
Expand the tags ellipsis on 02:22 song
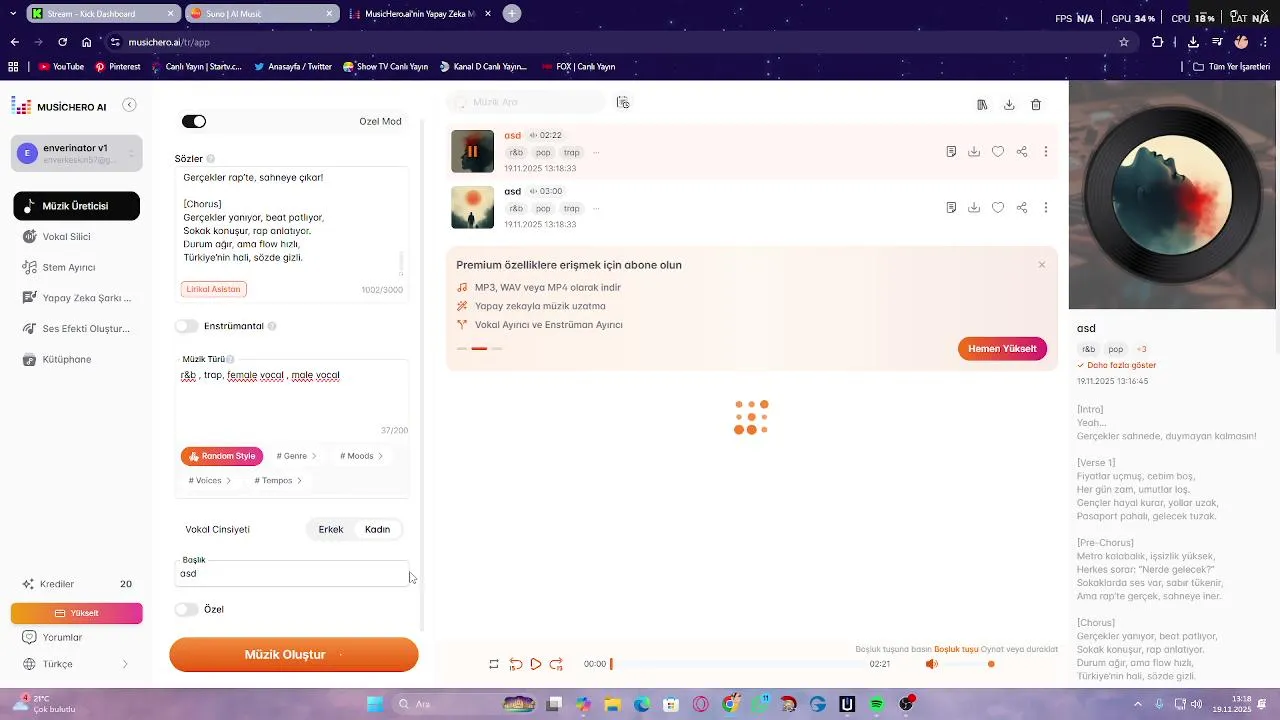tap(596, 153)
